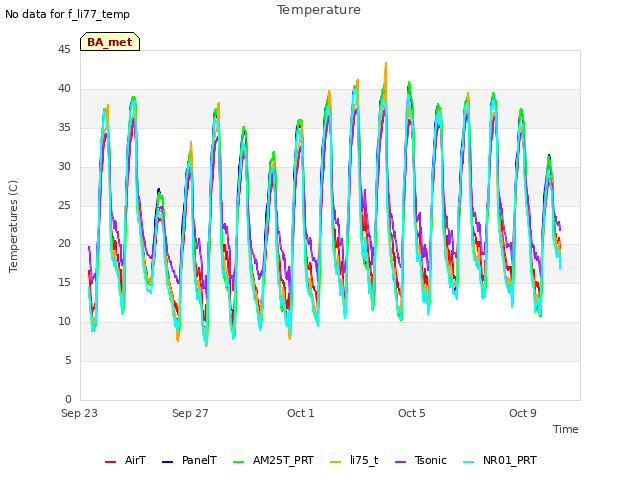Image resolution: width=640 pixels, height=480 pixels.
Task: Click the 40 y-axis tick label
Action: [x=64, y=89]
